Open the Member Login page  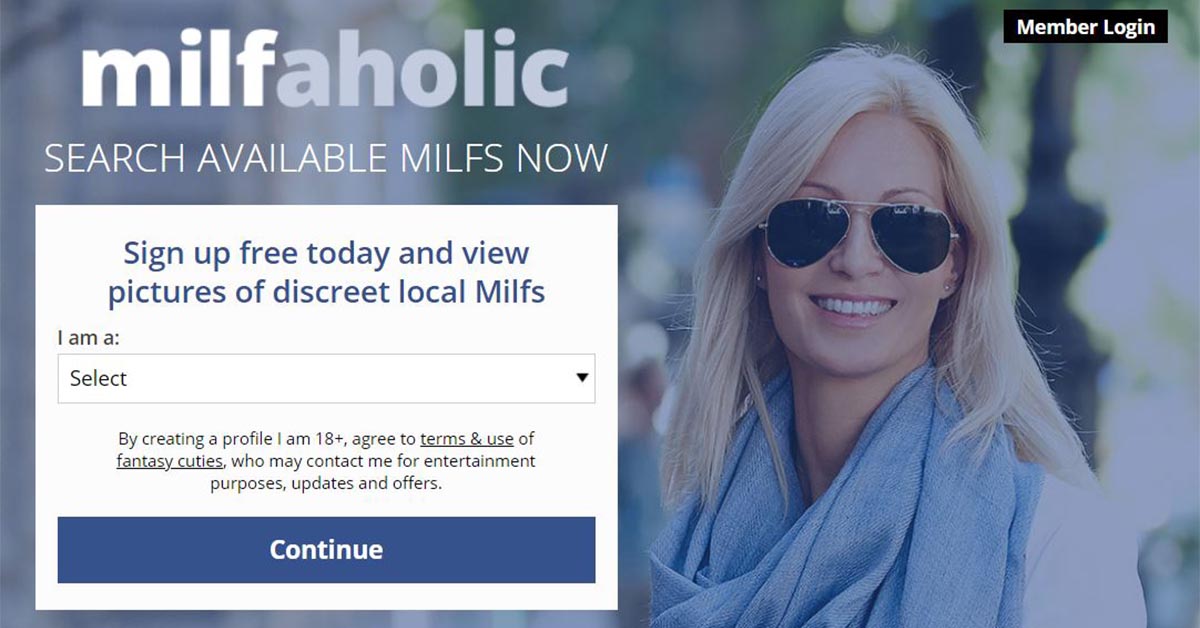(1085, 27)
